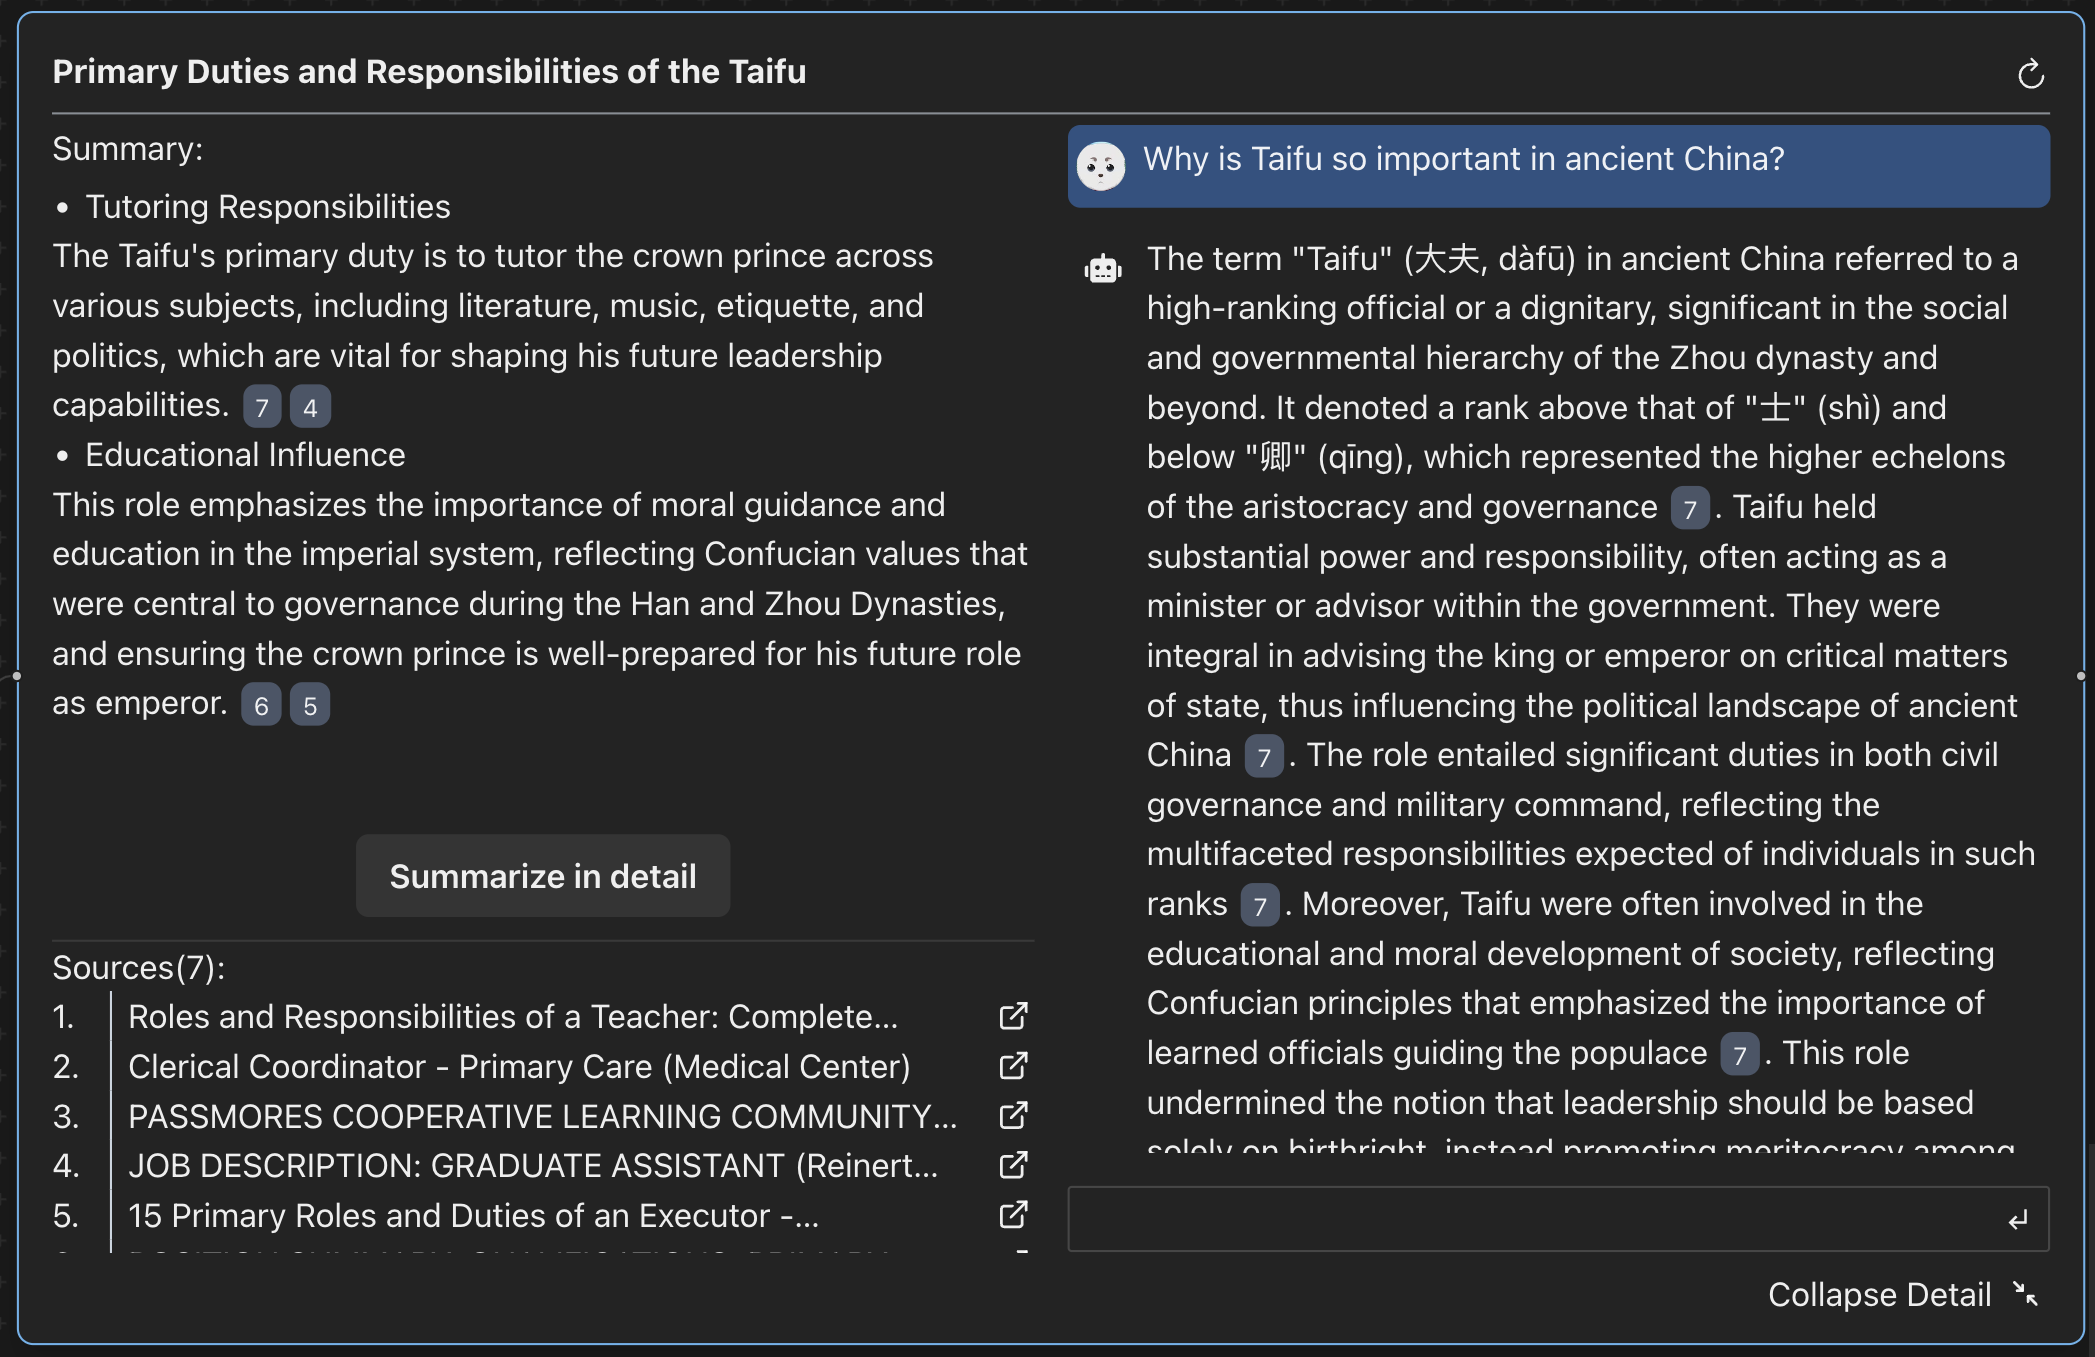Open external link for Clerical Coordinator source
Screen dimensions: 2095x1357
click(x=1013, y=1066)
